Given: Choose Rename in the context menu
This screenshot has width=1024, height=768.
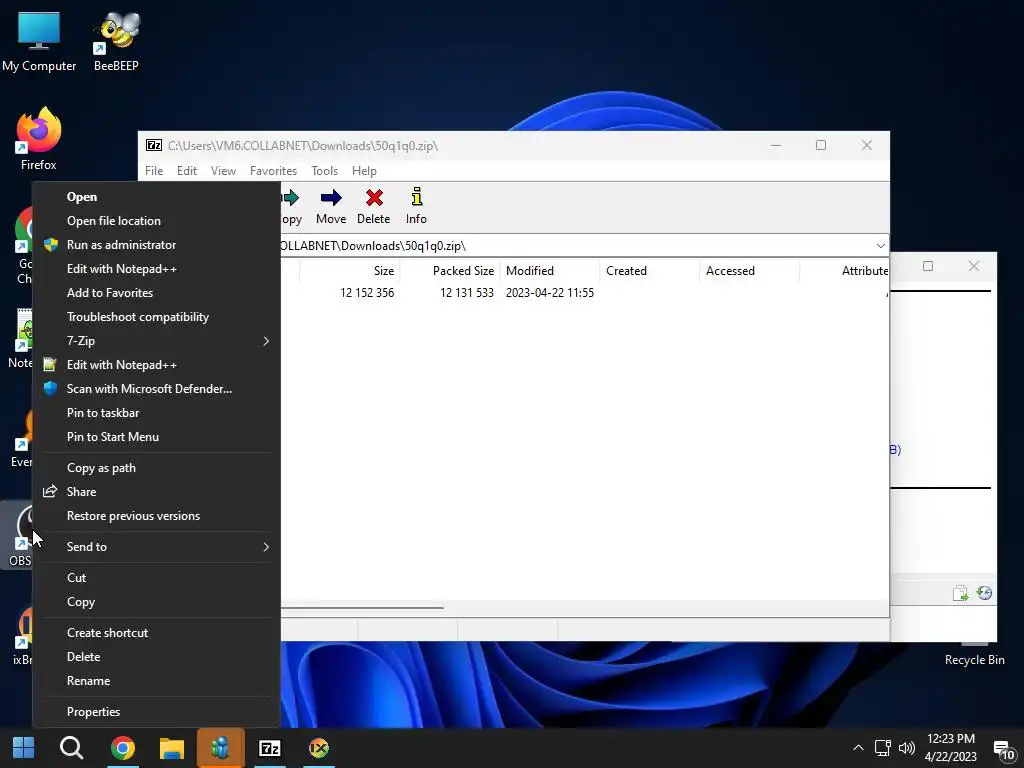Looking at the screenshot, I should tap(157, 681).
